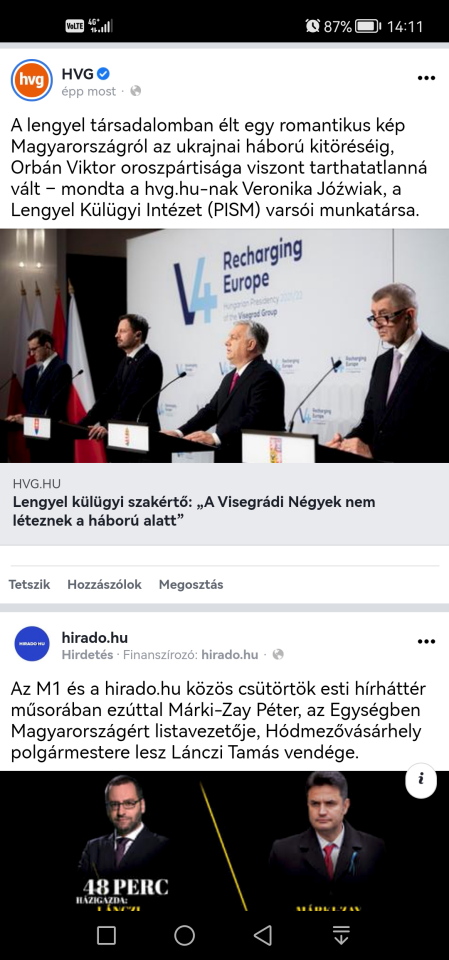Image resolution: width=449 pixels, height=960 pixels.
Task: Share the post via Megosztás
Action: (x=191, y=585)
